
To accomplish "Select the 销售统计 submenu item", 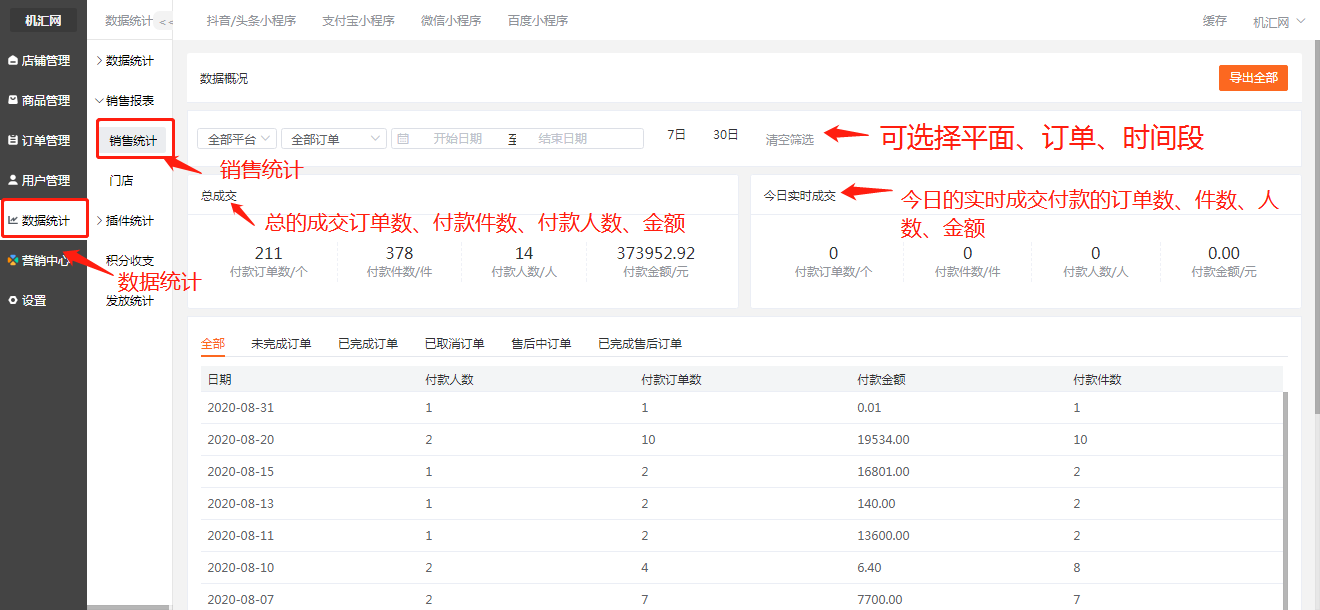I will pos(132,141).
